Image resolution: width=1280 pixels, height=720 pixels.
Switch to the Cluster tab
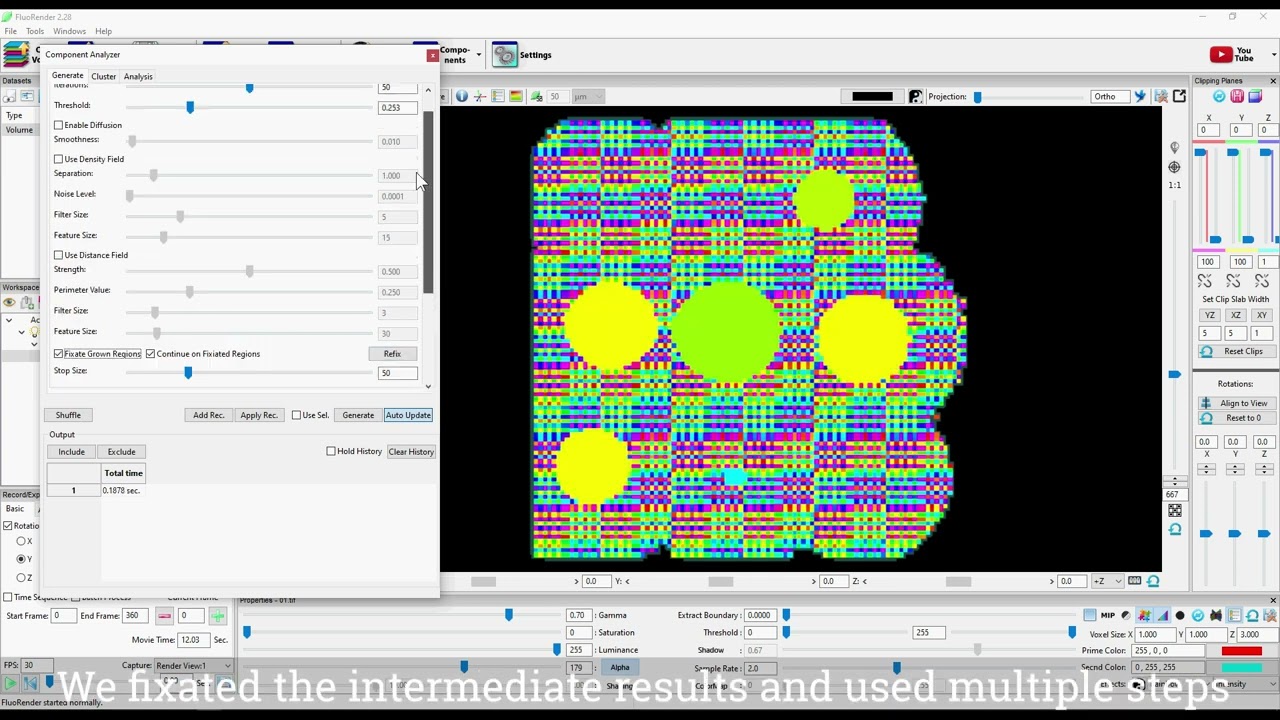[103, 76]
